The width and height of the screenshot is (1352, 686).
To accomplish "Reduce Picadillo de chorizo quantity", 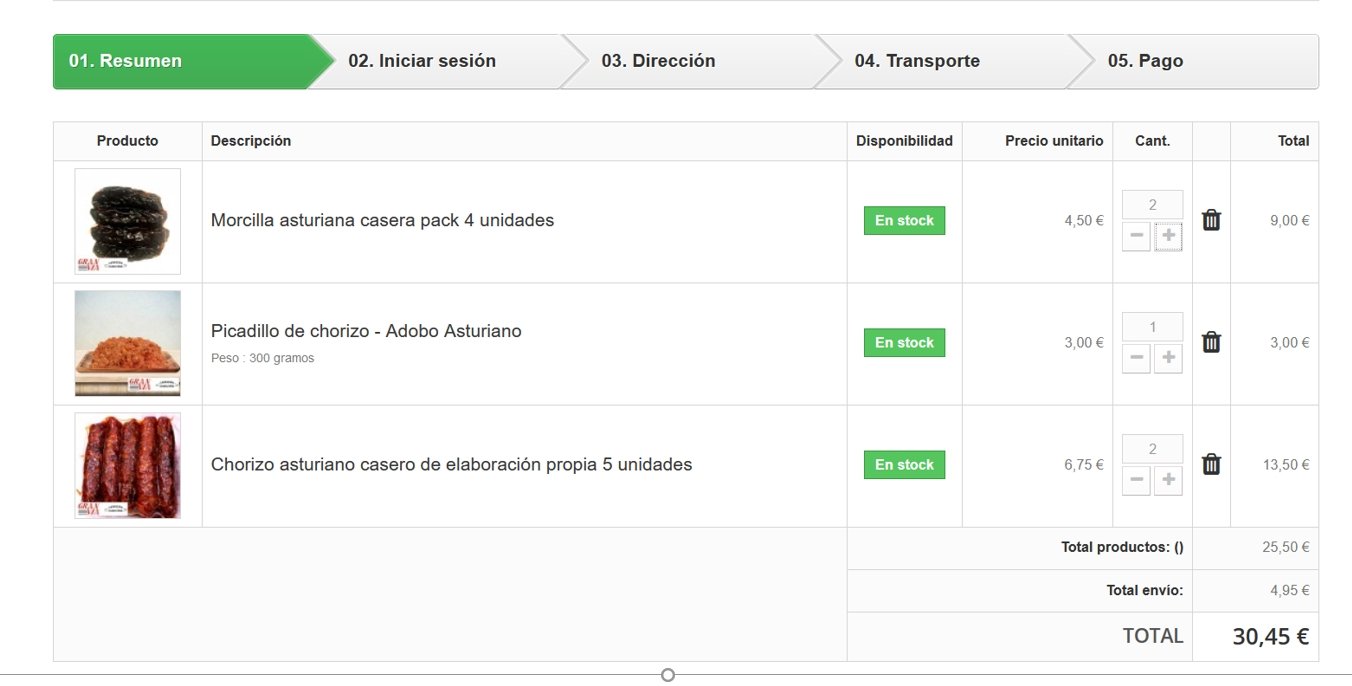I will tap(1136, 359).
